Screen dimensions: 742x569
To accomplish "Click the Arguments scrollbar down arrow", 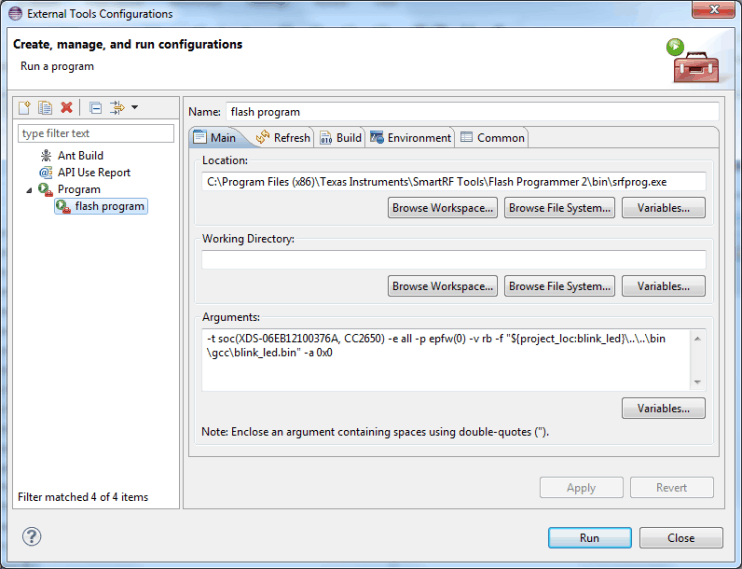I will [698, 382].
